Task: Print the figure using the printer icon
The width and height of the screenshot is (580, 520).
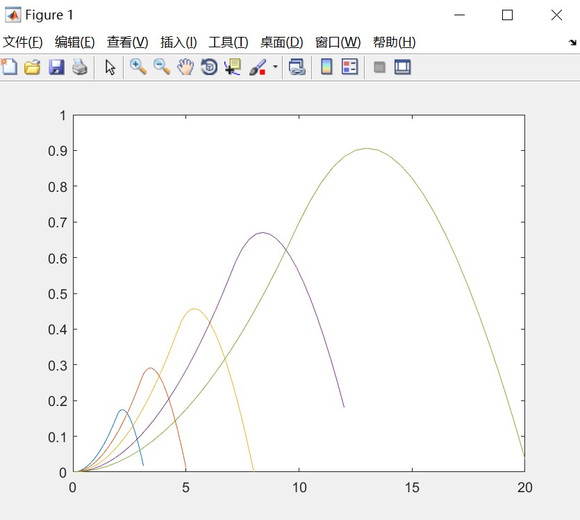Action: pos(80,67)
